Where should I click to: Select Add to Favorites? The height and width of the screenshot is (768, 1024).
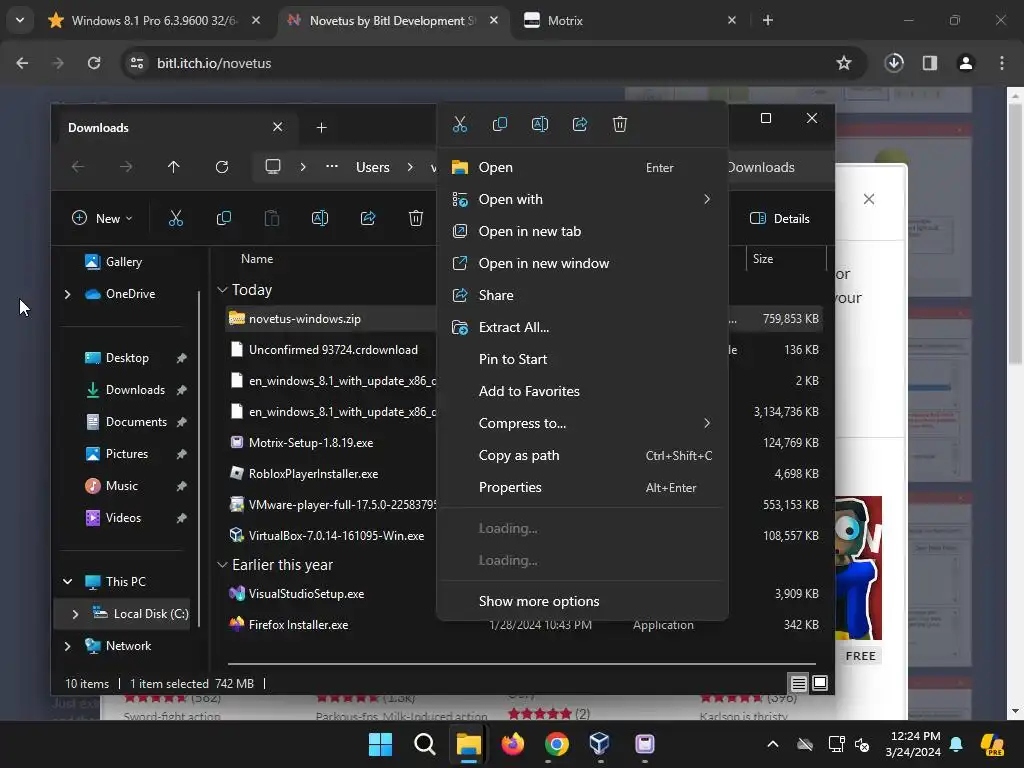coord(582,391)
